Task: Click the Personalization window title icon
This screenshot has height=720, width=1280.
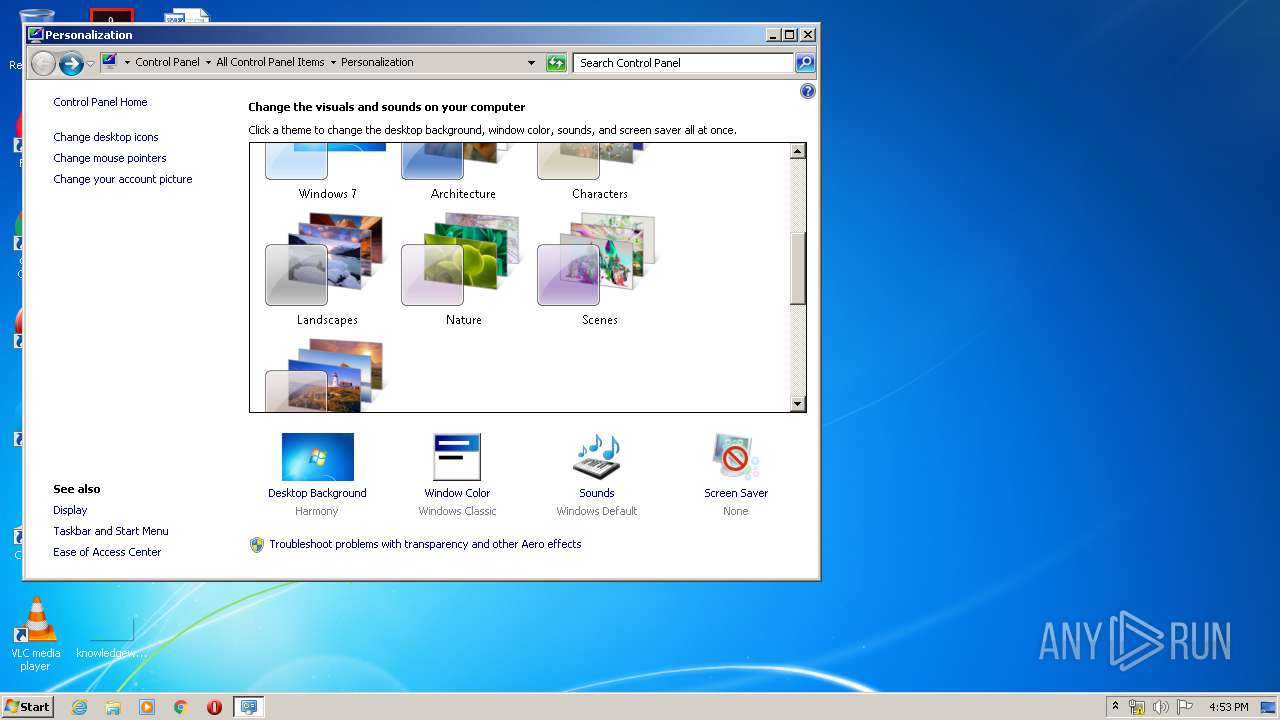Action: click(x=36, y=34)
